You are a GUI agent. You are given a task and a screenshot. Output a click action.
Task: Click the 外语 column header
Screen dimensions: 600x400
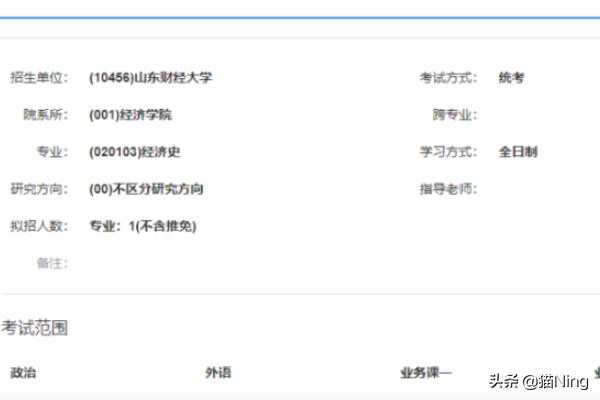tap(218, 373)
